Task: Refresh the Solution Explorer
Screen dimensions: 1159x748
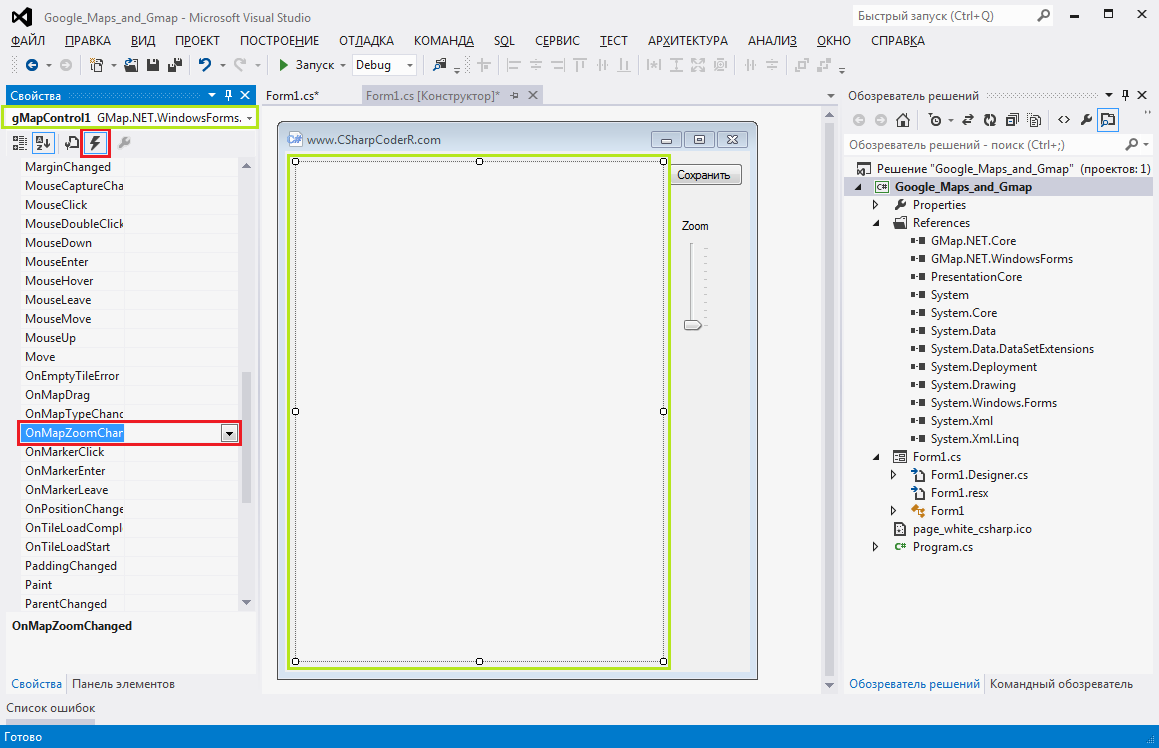Action: click(989, 119)
